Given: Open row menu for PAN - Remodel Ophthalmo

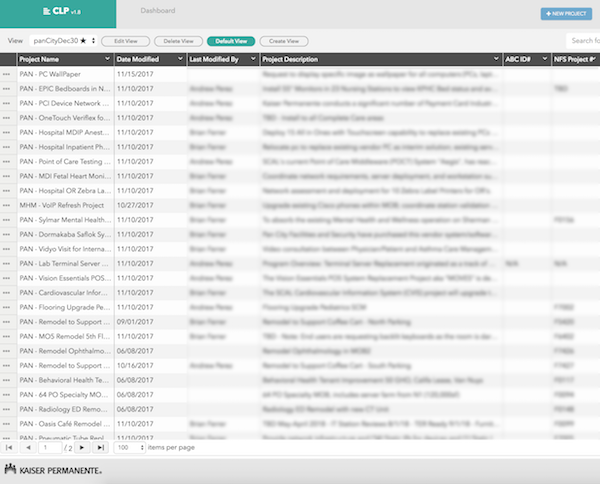Looking at the screenshot, I should [x=7, y=351].
